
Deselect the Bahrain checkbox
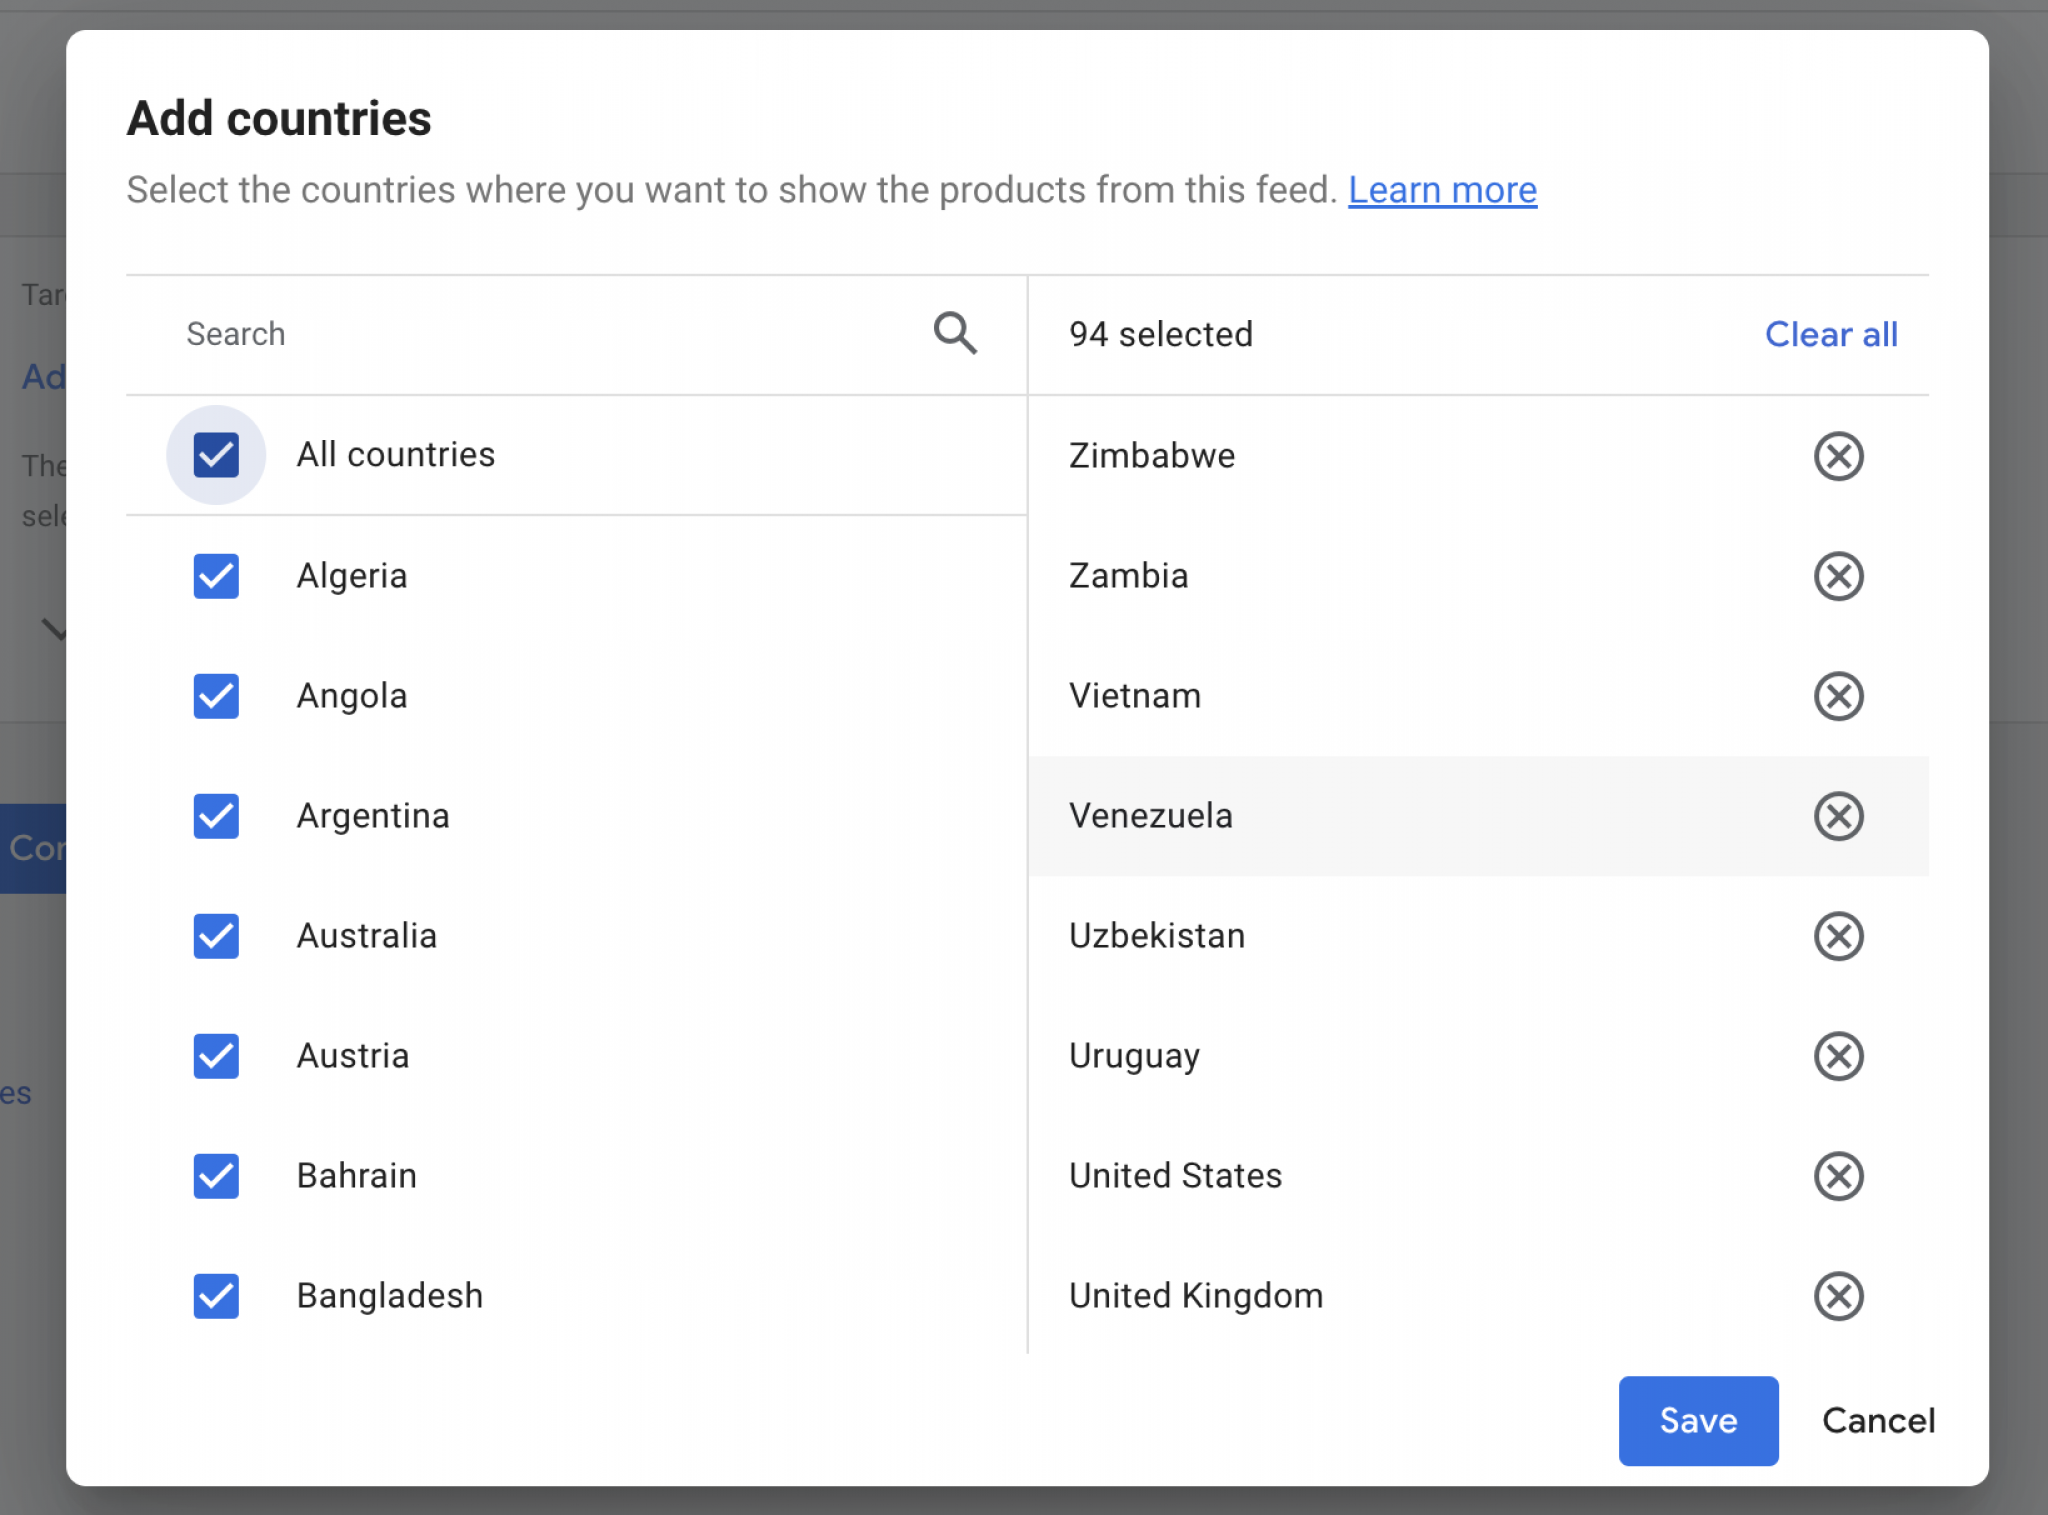[x=216, y=1176]
